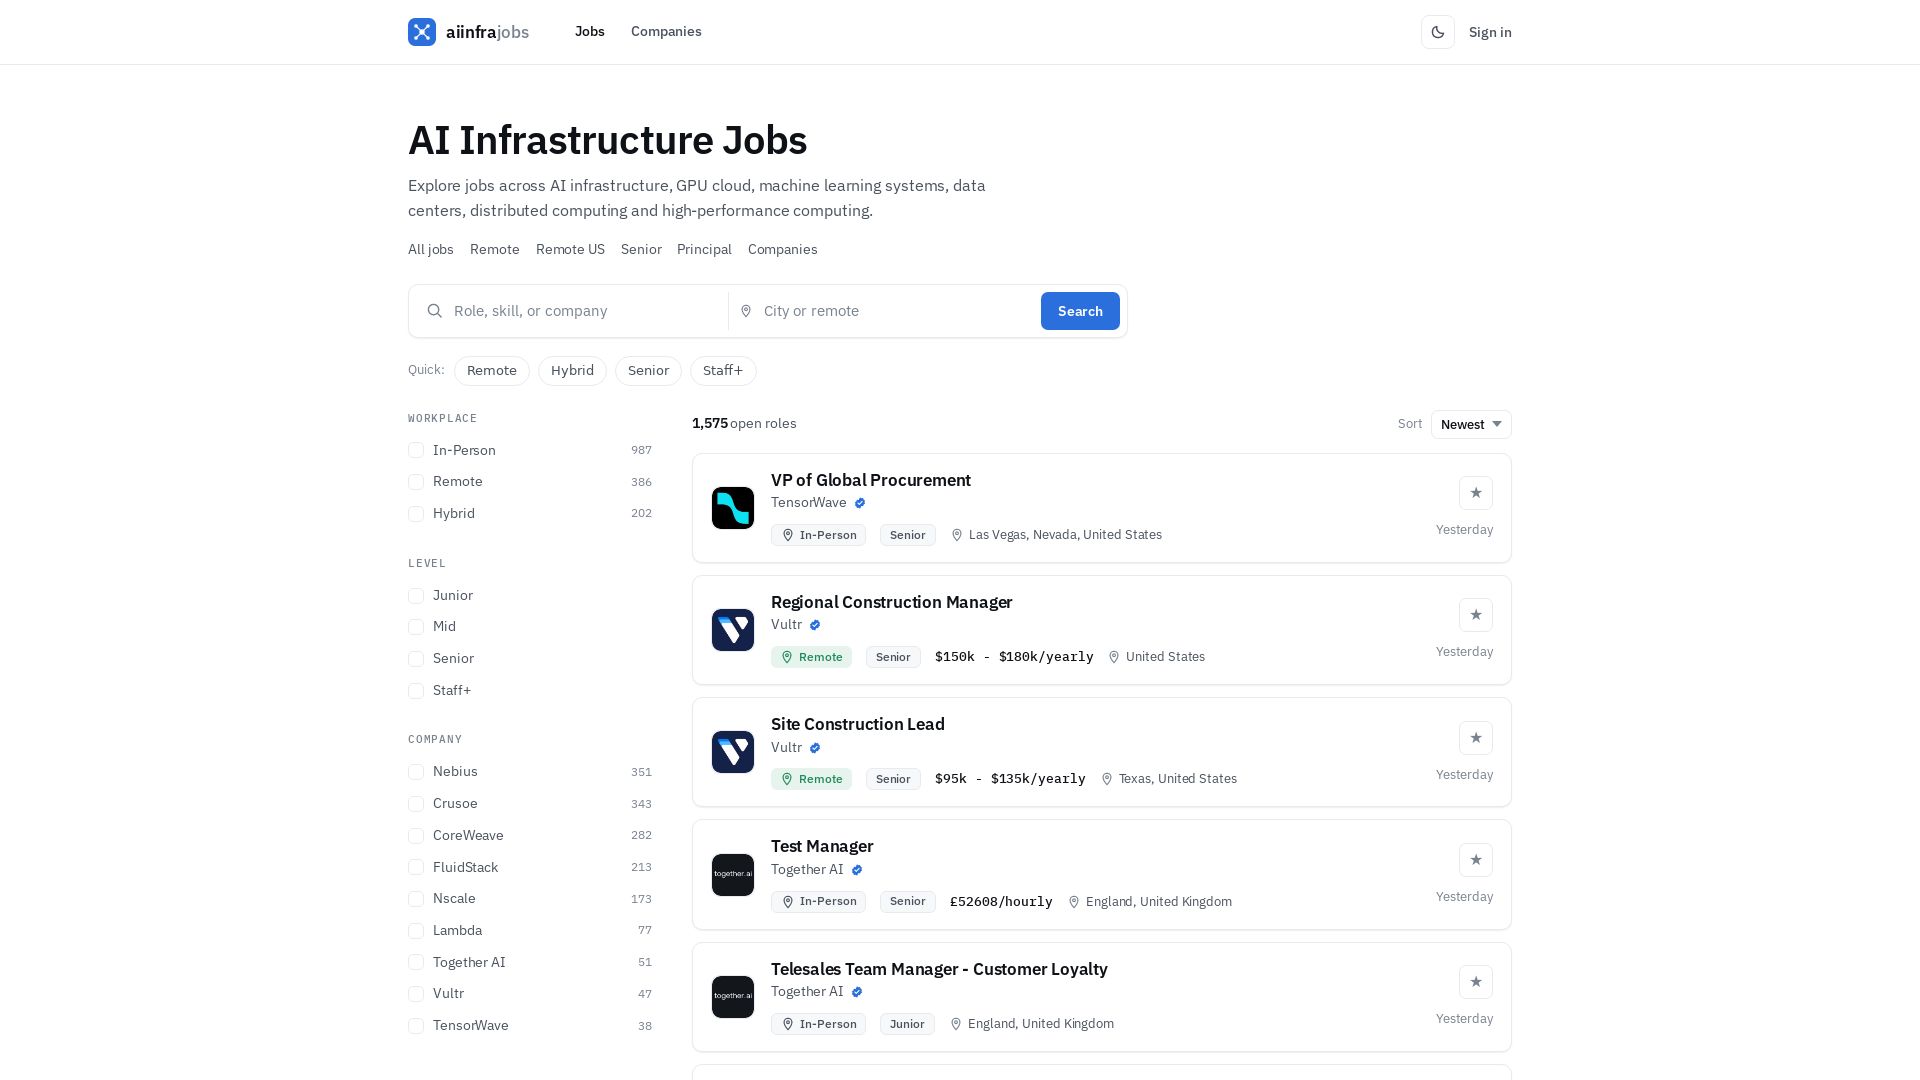Click Sign in
The width and height of the screenshot is (1920, 1080).
click(x=1490, y=32)
